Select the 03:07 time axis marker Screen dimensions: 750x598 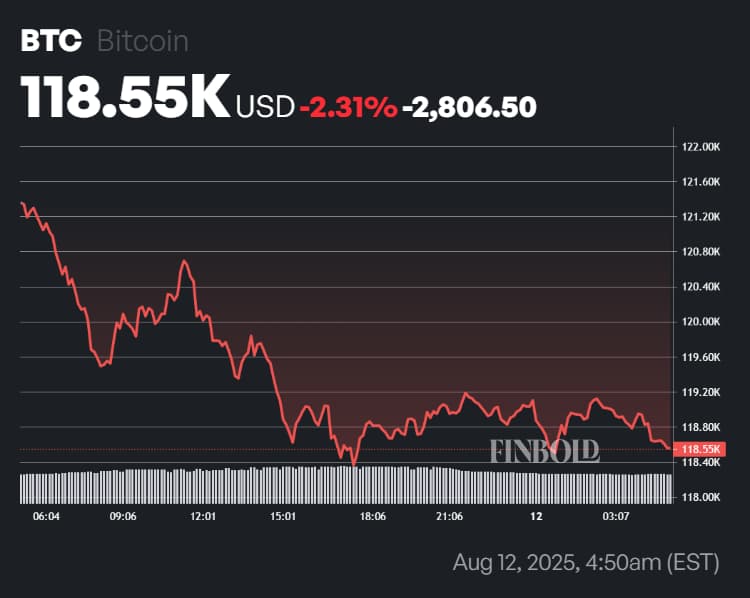616,516
